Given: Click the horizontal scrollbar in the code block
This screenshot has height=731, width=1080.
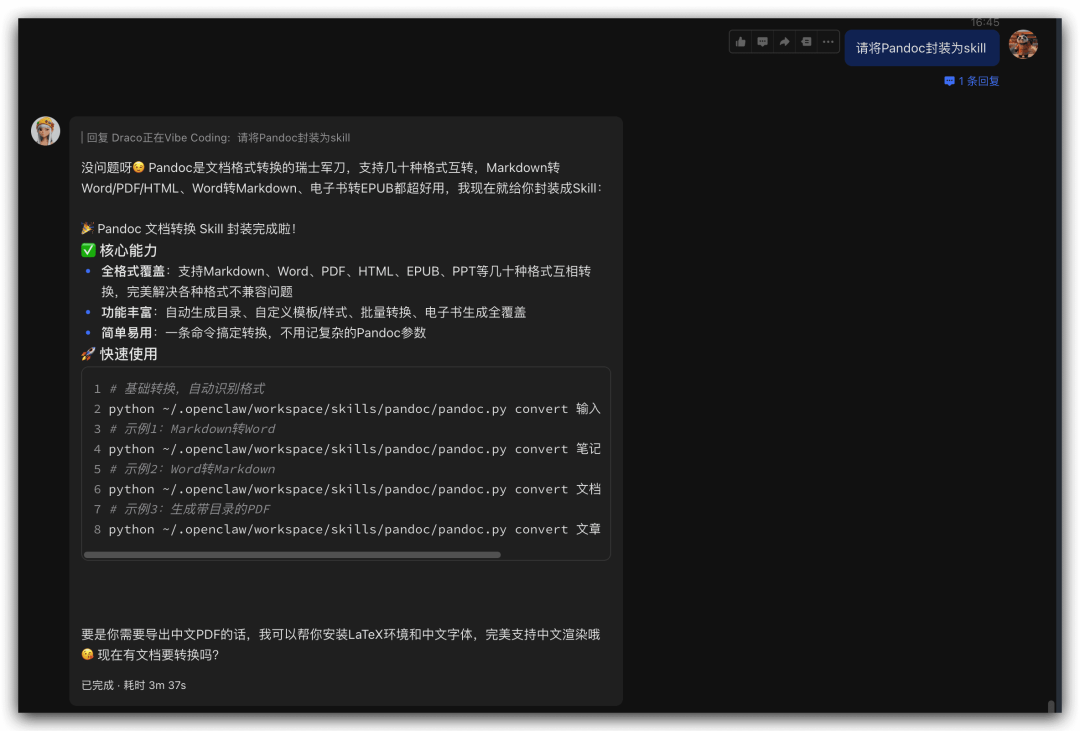Looking at the screenshot, I should point(292,554).
